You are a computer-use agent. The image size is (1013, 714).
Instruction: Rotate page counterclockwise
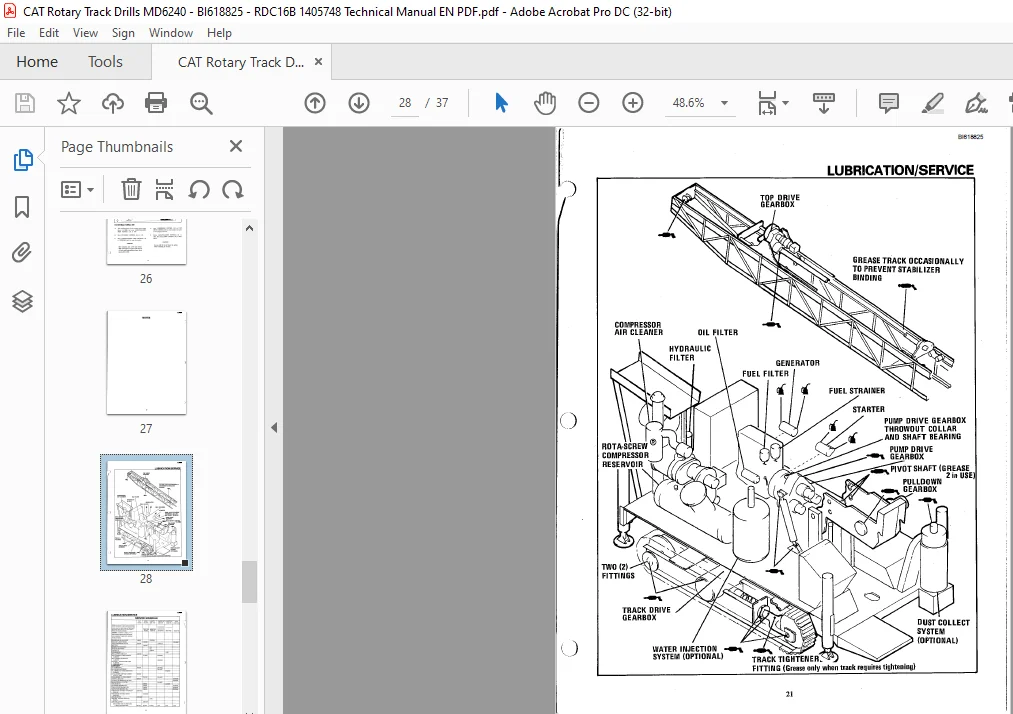(x=199, y=189)
